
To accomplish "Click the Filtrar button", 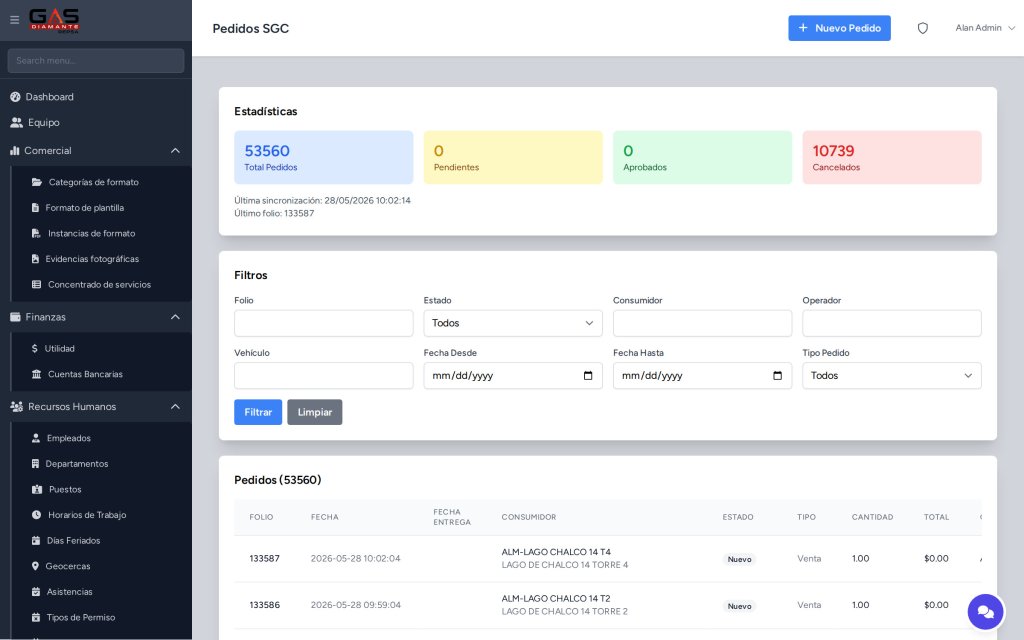I will click(258, 412).
